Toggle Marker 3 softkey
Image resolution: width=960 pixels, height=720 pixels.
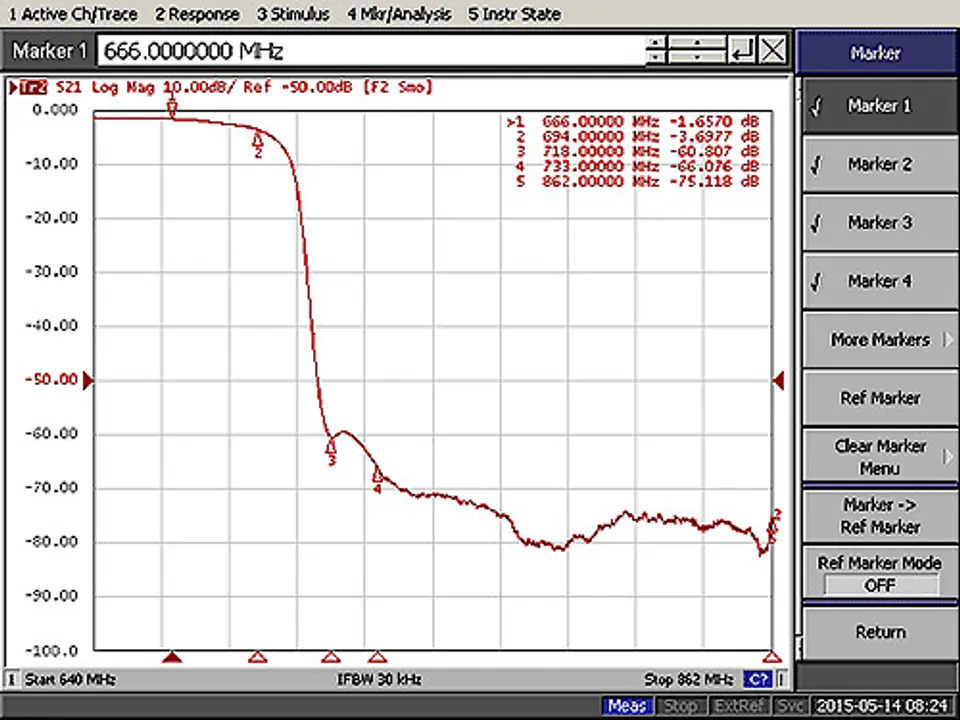[878, 223]
